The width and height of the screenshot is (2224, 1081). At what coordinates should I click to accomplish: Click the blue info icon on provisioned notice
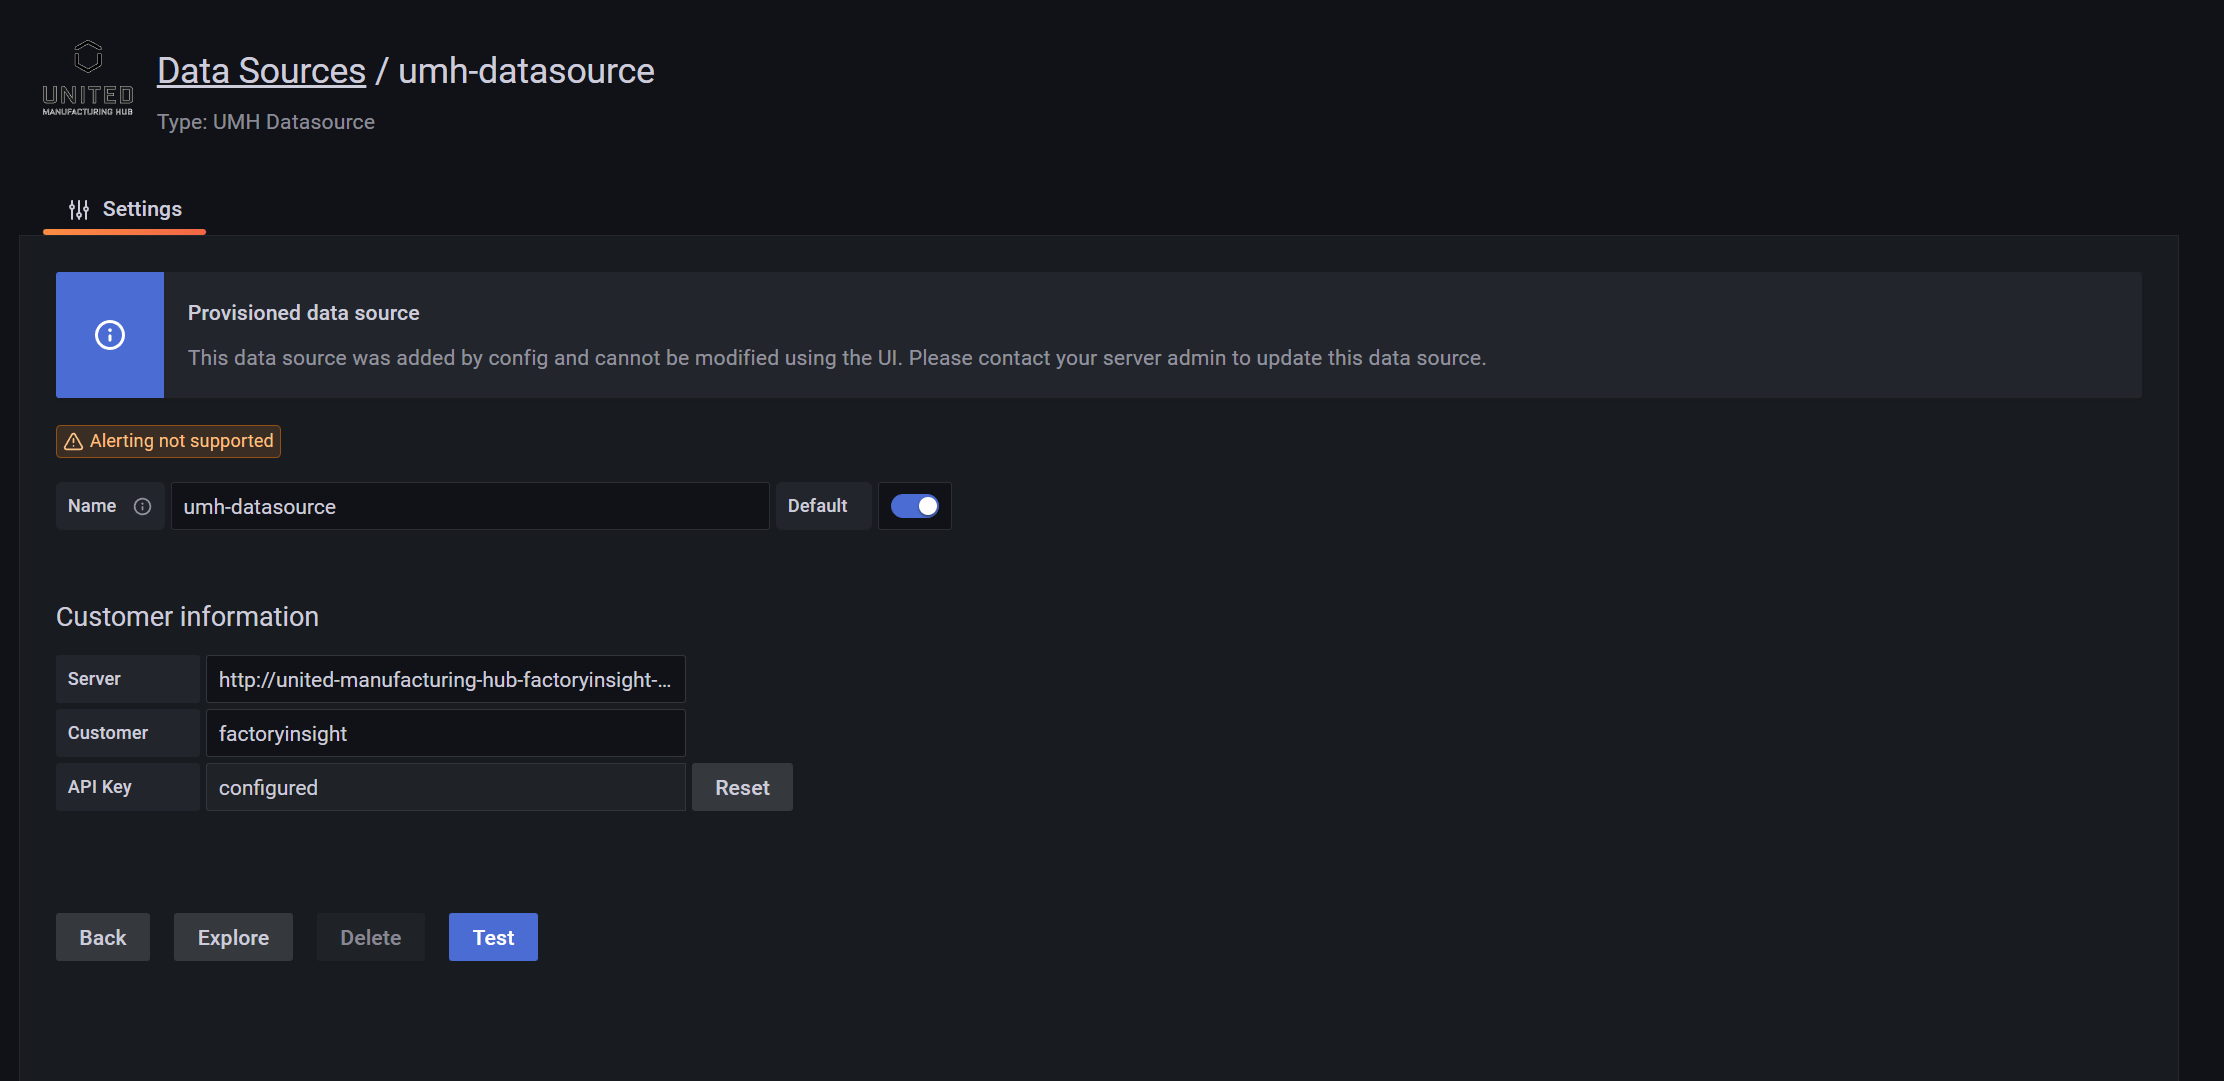109,335
